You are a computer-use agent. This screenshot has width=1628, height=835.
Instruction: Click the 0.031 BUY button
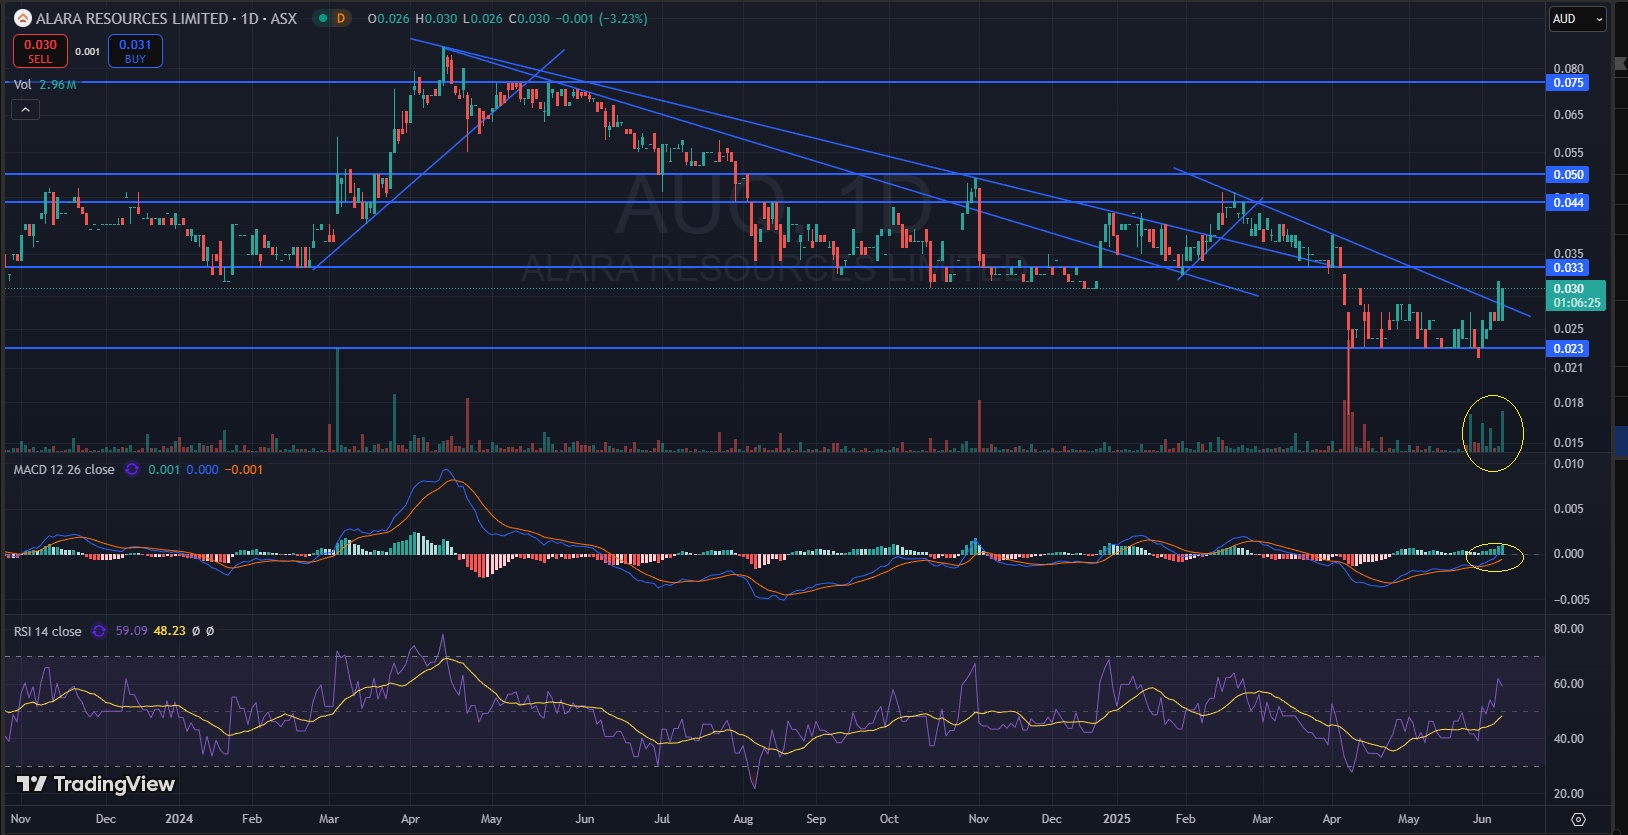tap(135, 51)
